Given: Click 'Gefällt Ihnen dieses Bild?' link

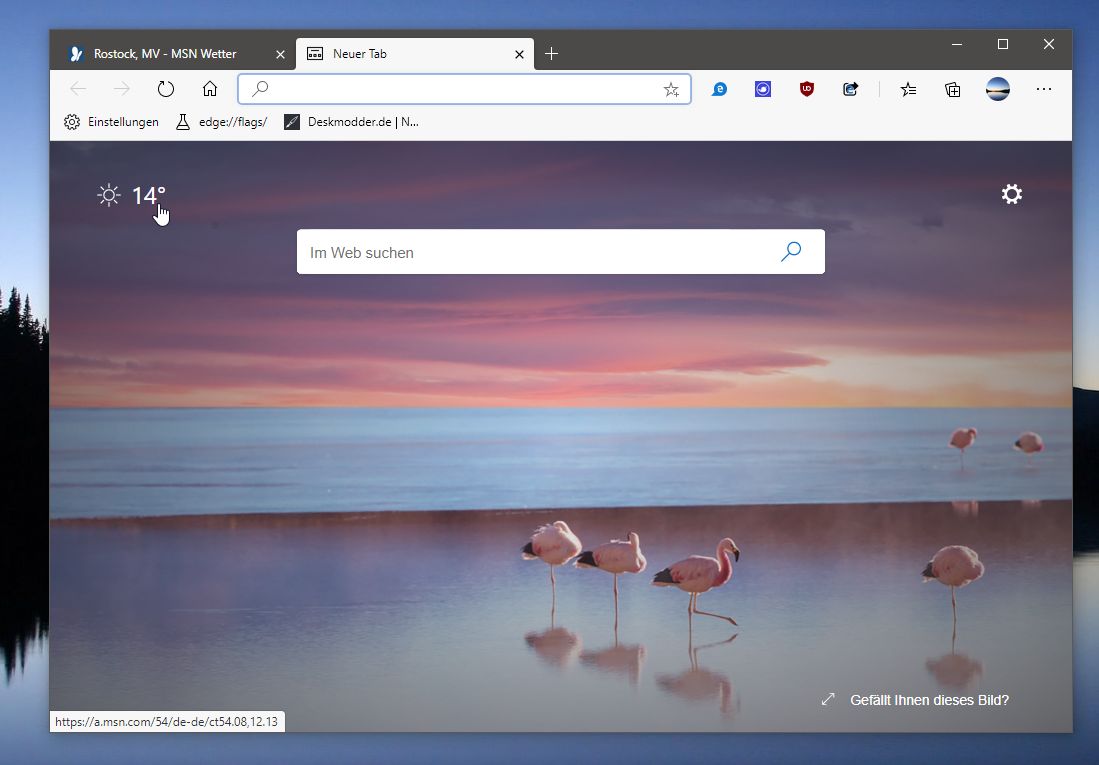Looking at the screenshot, I should pos(929,700).
